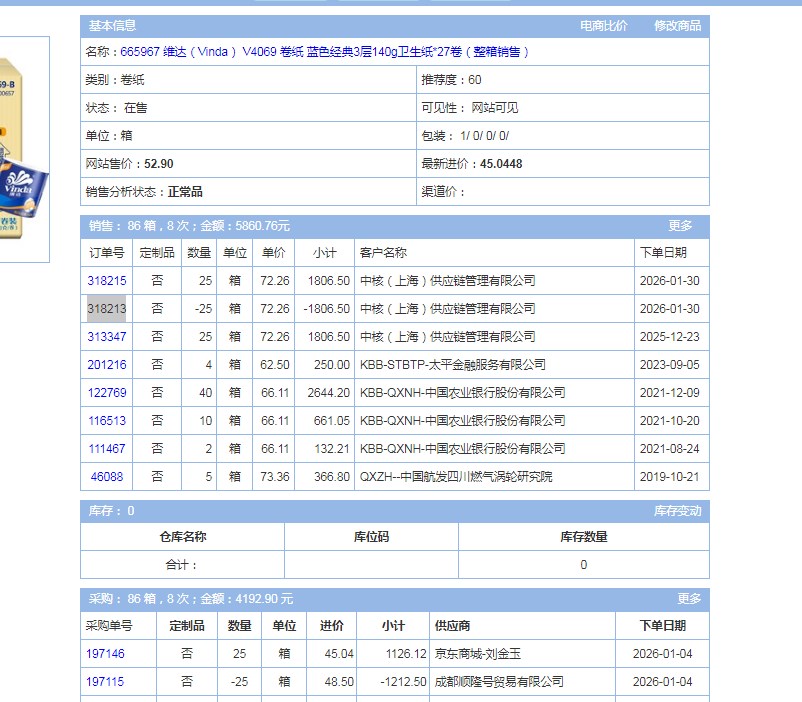Screen dimensions: 802x702
Task: Show 更多 records in the 销售 section
Action: 680,226
